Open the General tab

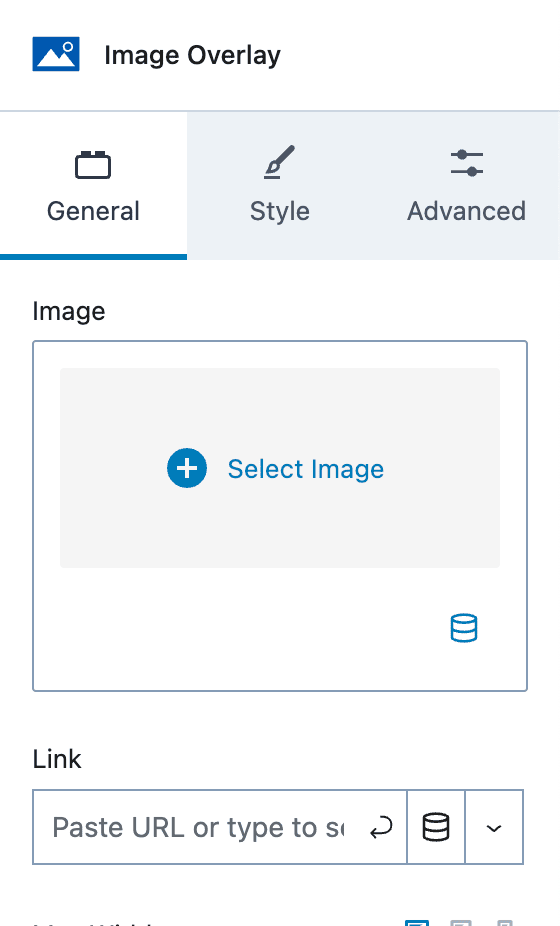(93, 185)
